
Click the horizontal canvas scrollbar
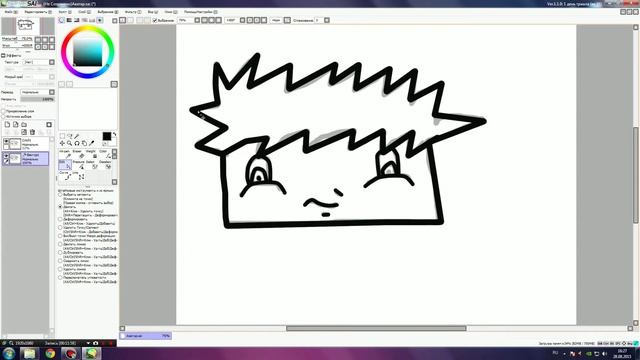point(376,328)
